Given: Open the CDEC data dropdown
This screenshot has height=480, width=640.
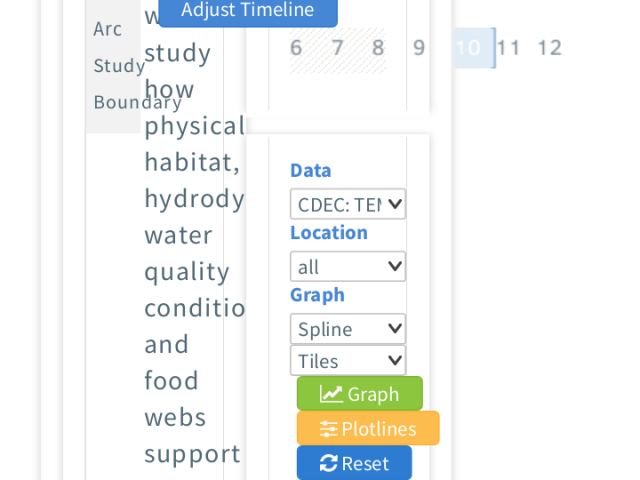Looking at the screenshot, I should [348, 204].
